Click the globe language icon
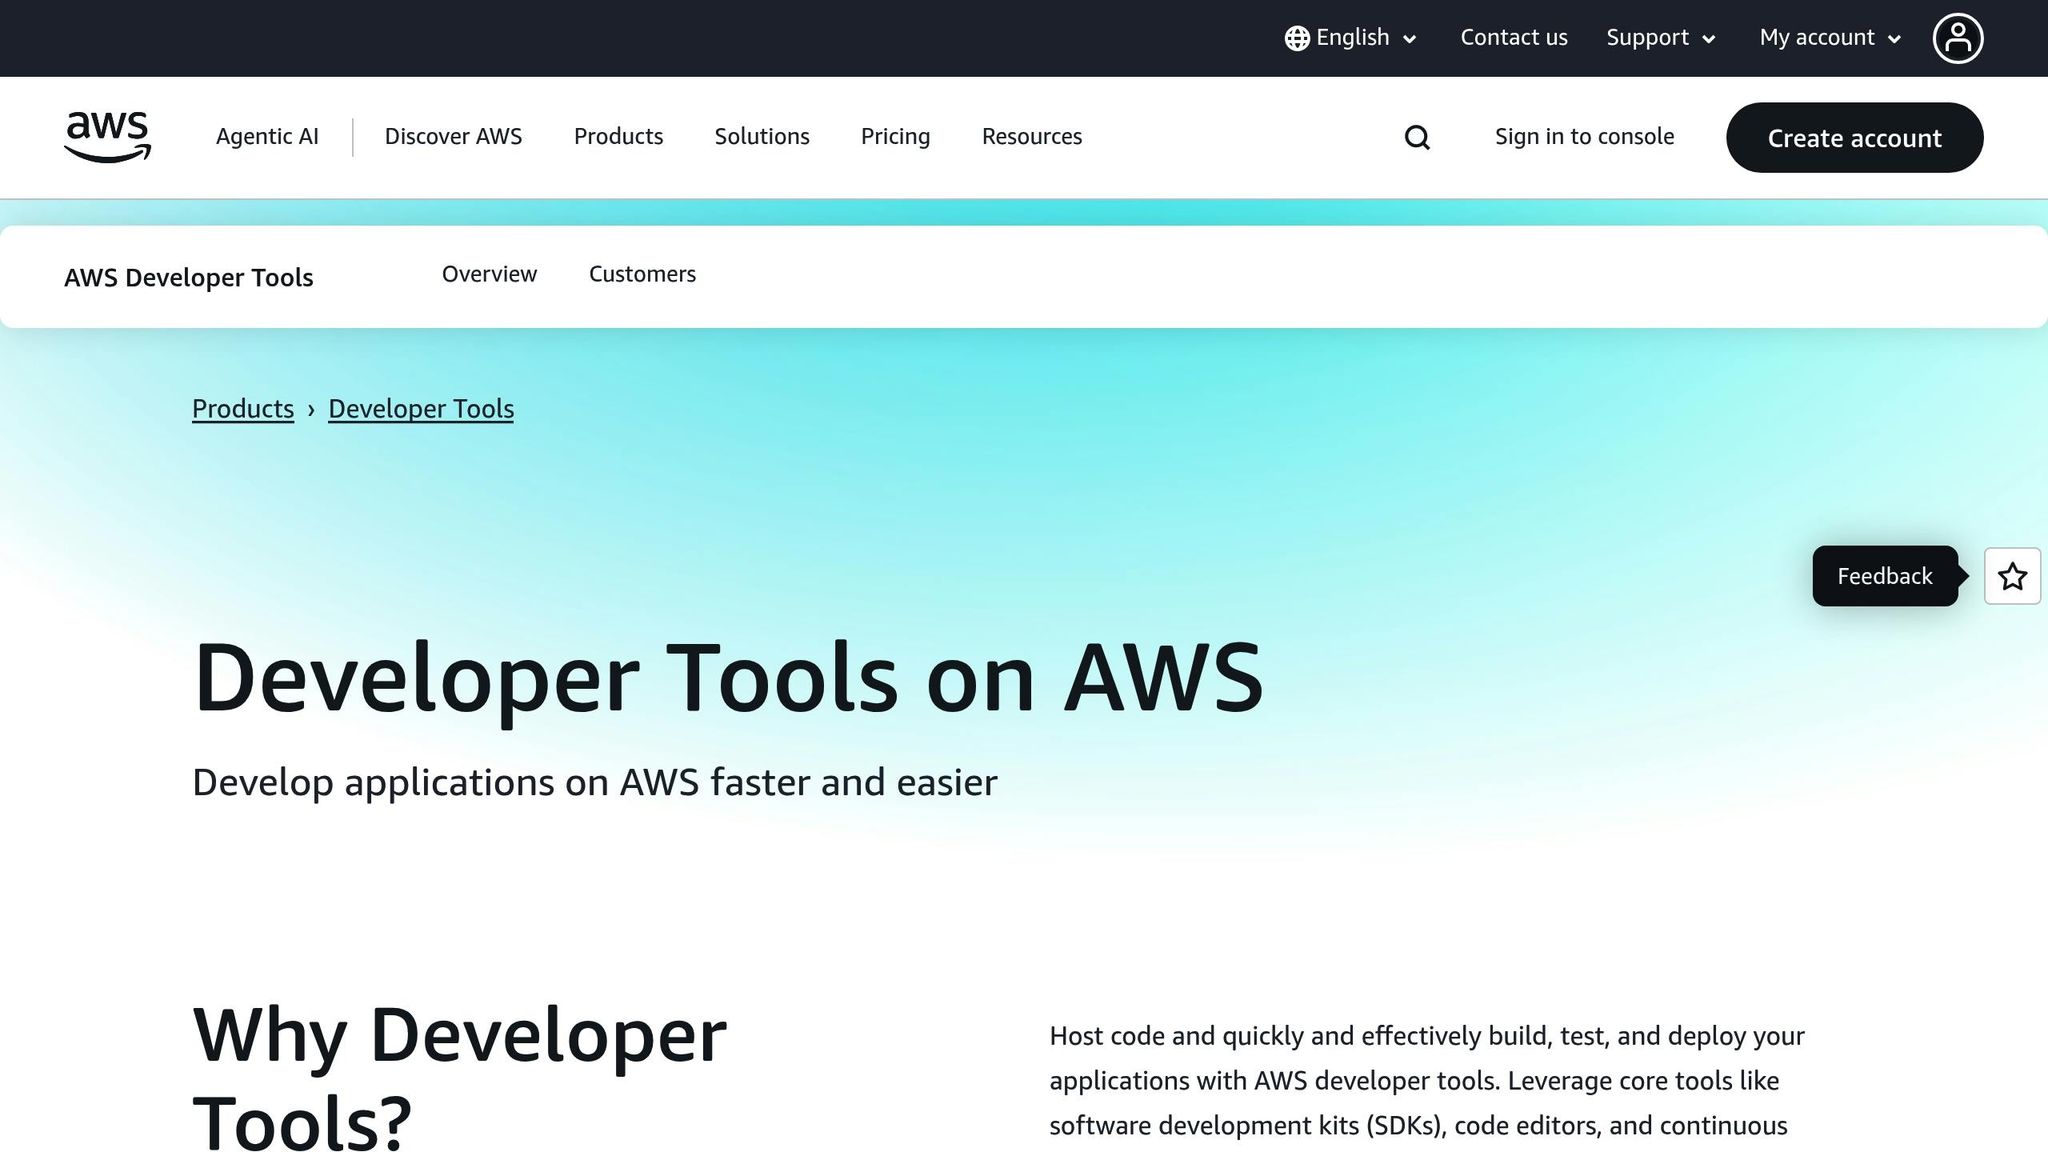The width and height of the screenshot is (2048, 1152). (x=1297, y=38)
